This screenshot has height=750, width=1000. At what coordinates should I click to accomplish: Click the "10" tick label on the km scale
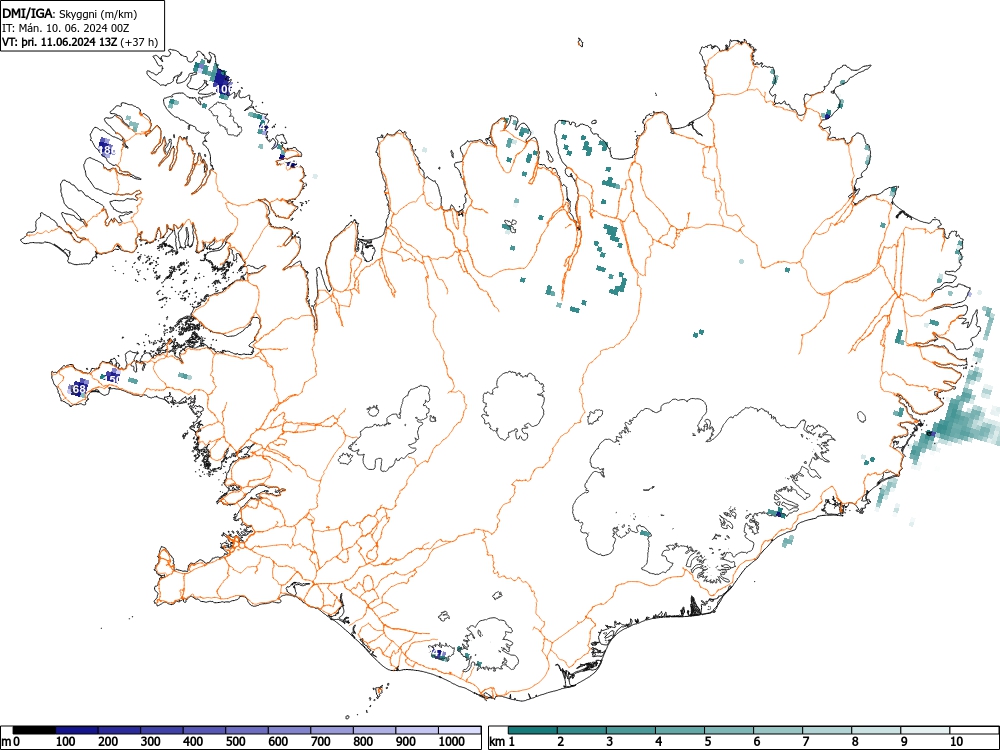[x=957, y=742]
